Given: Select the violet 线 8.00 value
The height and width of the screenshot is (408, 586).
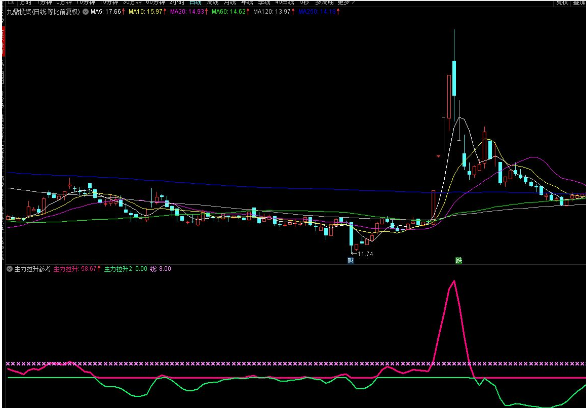Looking at the screenshot, I should coord(161,269).
